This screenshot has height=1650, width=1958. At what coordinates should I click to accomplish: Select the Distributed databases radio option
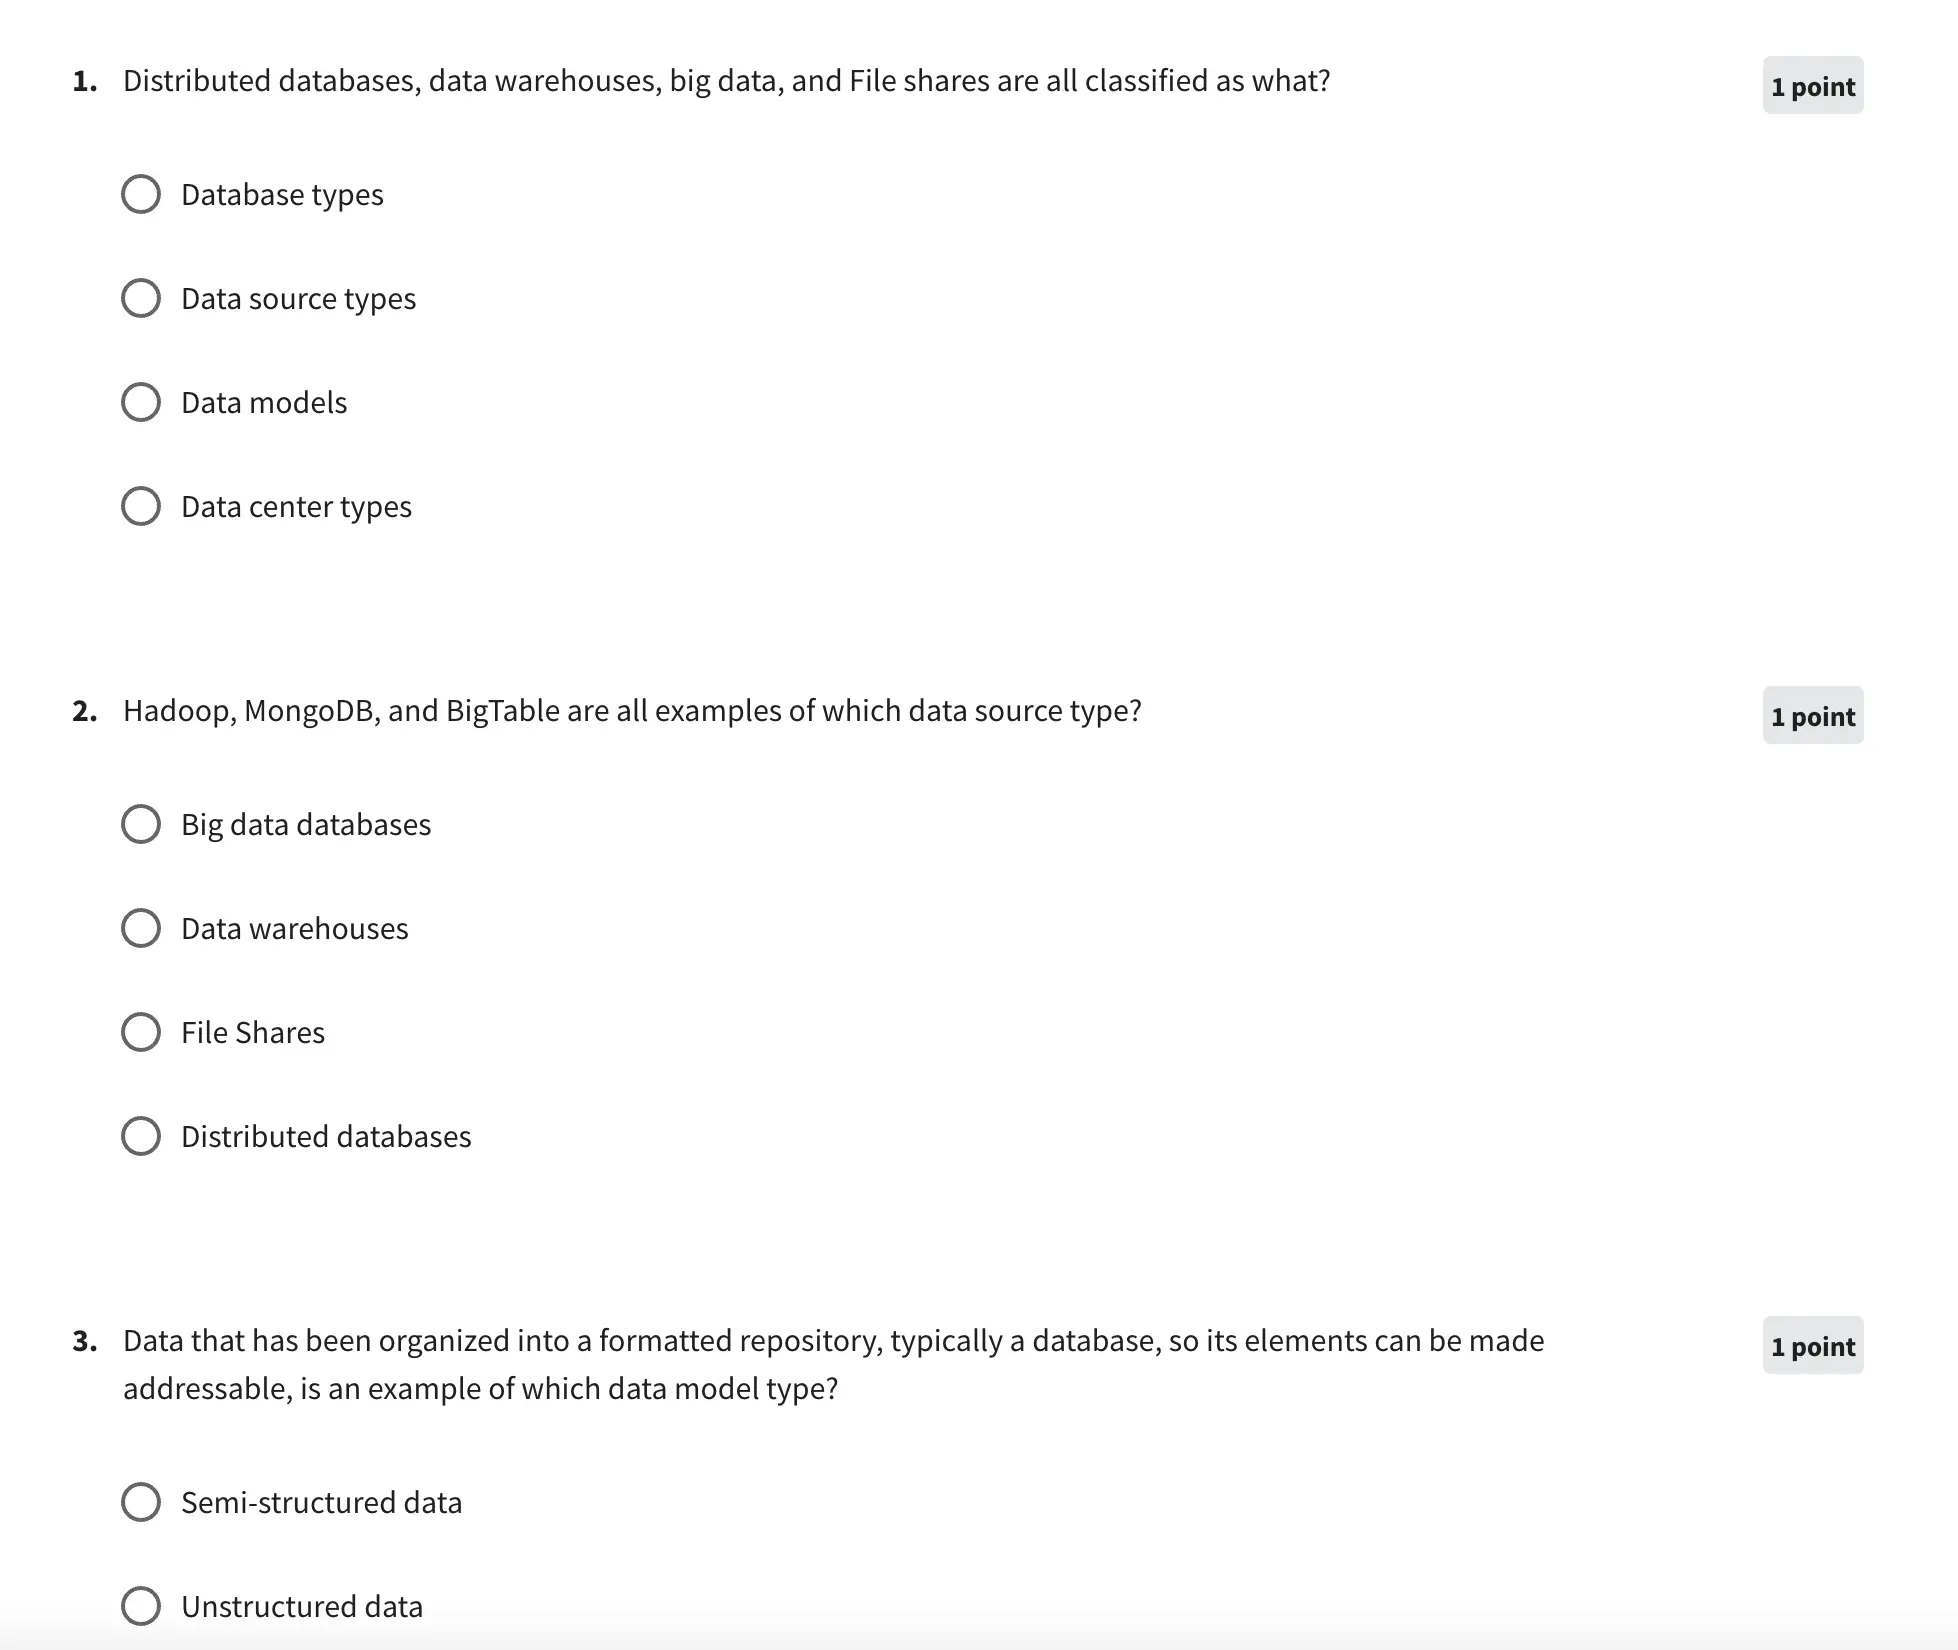tap(141, 1136)
